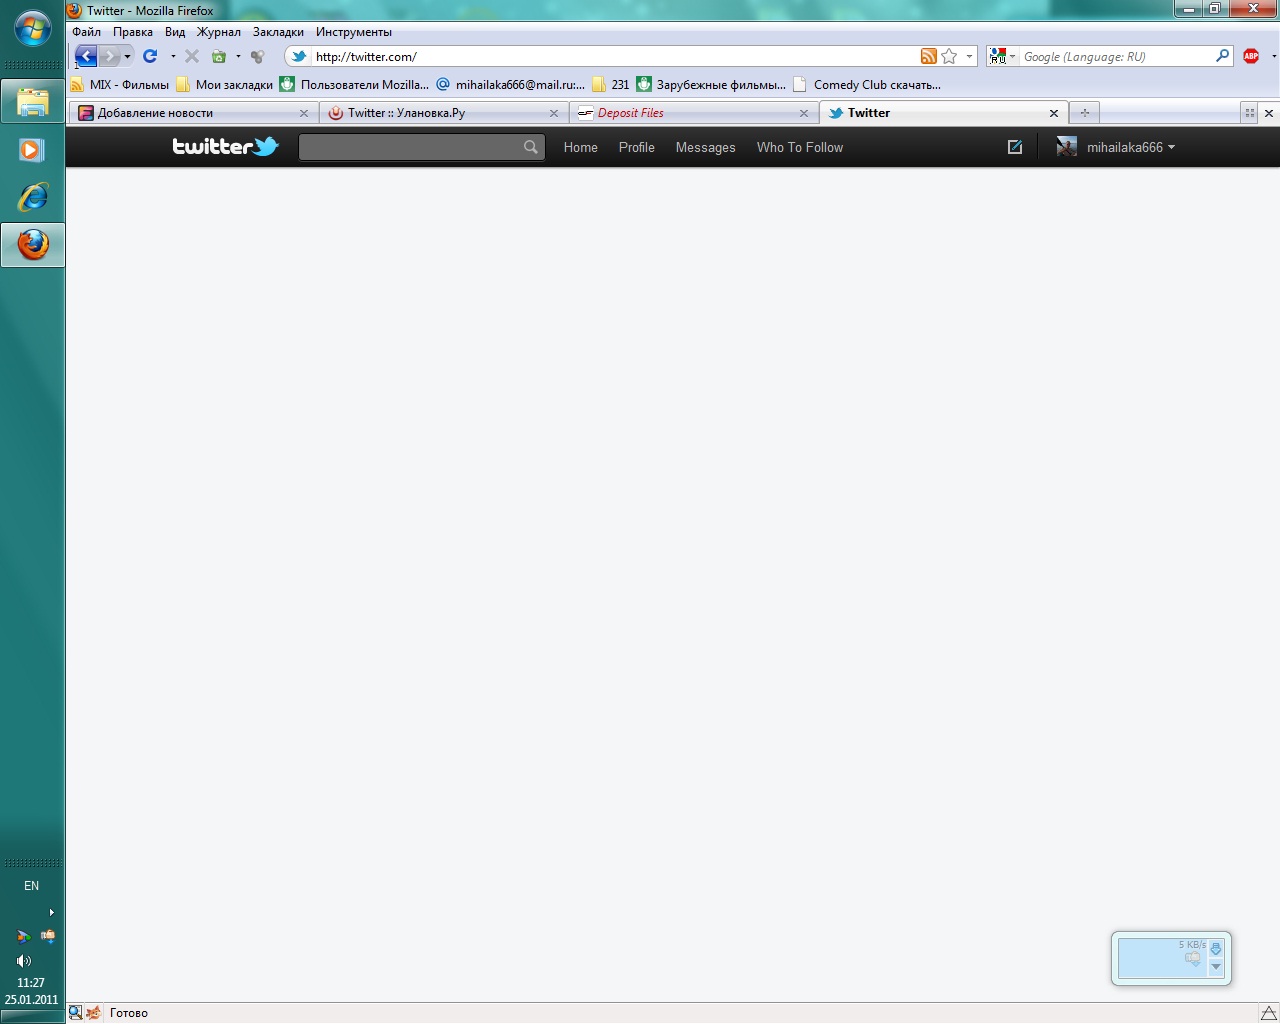Click the magnifier search go icon
This screenshot has height=1024, width=1280.
tap(1222, 56)
